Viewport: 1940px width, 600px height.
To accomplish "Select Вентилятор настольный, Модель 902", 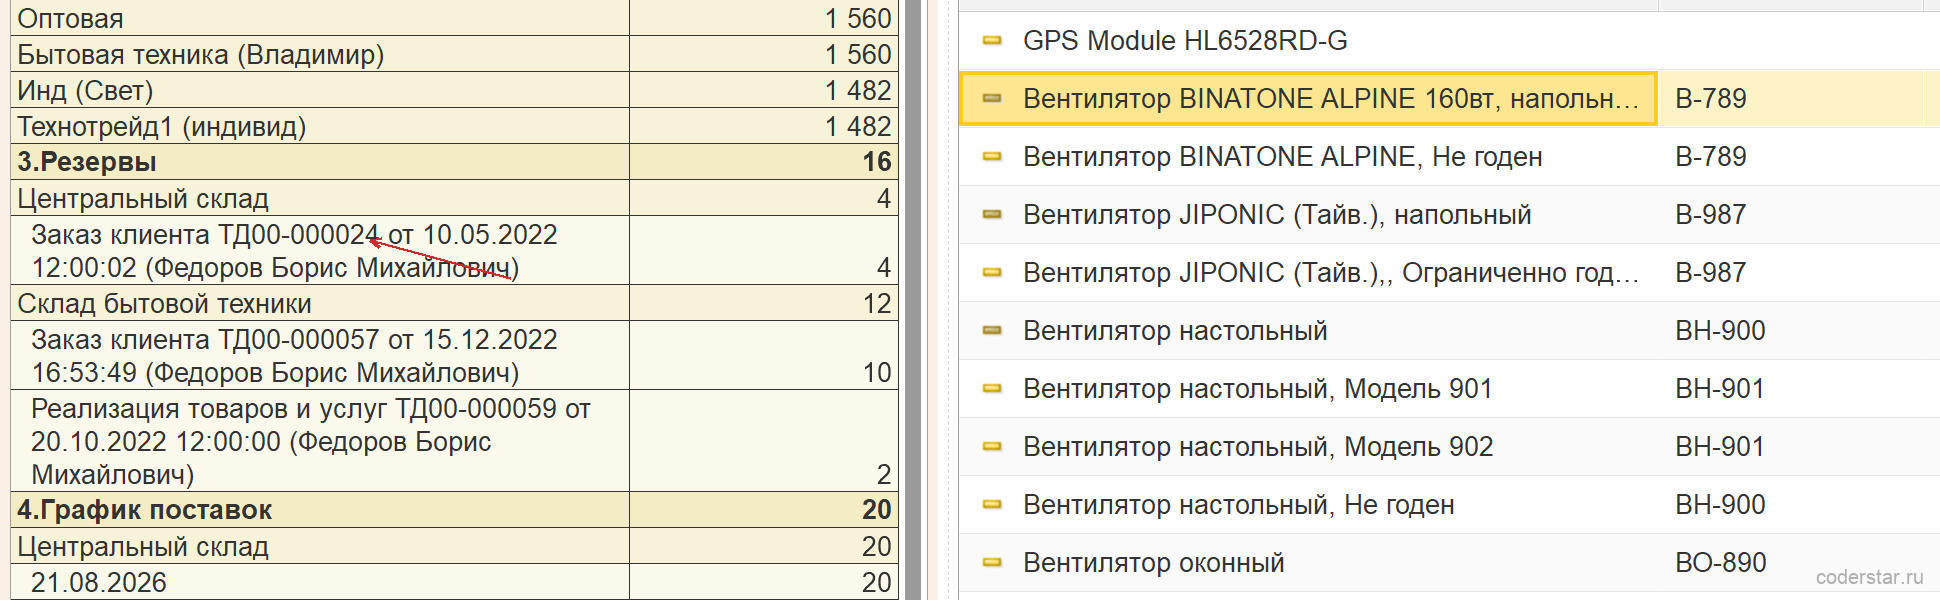I will click(x=1258, y=447).
